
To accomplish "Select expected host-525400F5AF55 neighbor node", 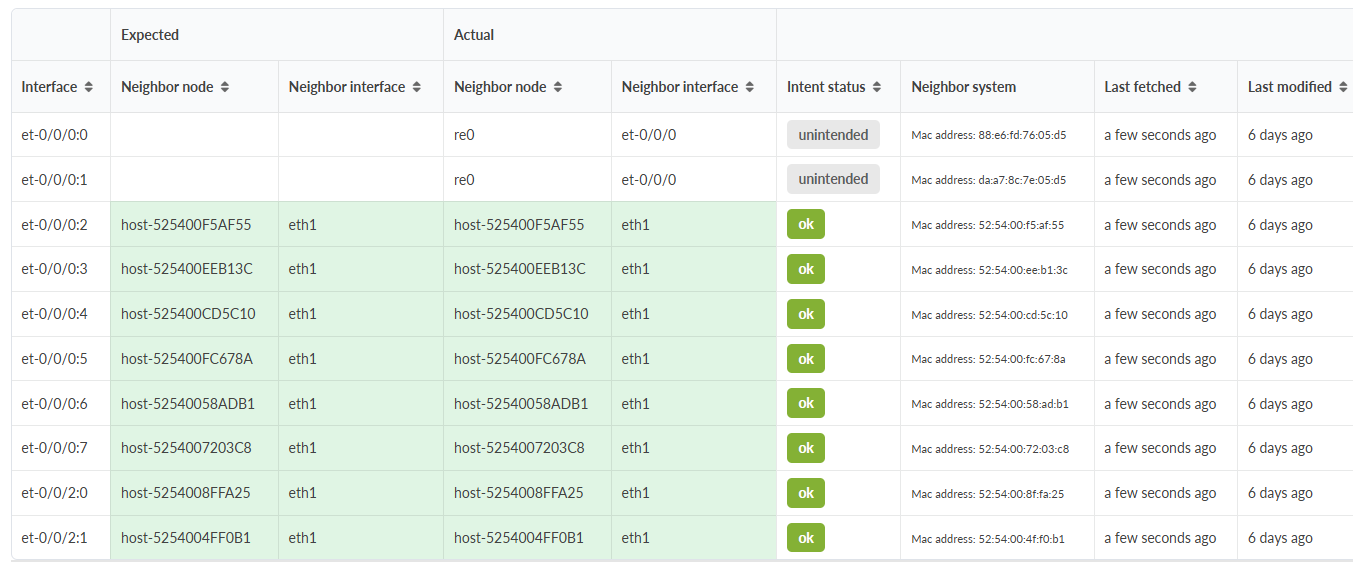I will [186, 225].
